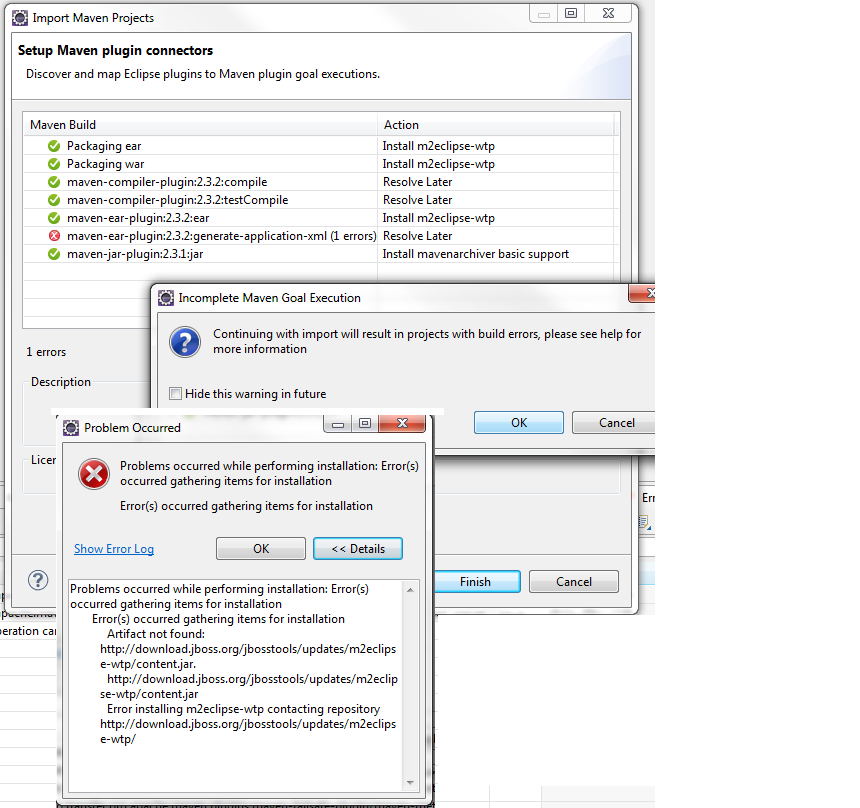860x808 pixels.
Task: Cancel the Incomplete Maven Goal Execution dialog
Action: click(x=614, y=423)
